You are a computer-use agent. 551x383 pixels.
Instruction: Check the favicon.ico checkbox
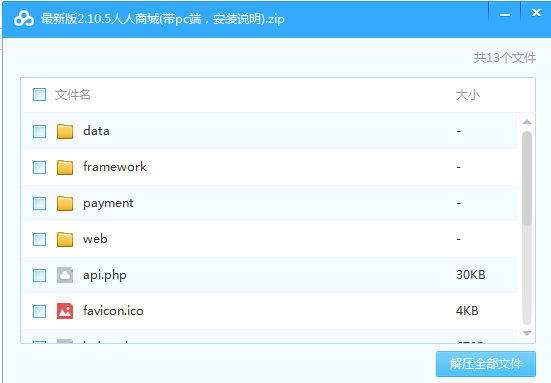(39, 311)
